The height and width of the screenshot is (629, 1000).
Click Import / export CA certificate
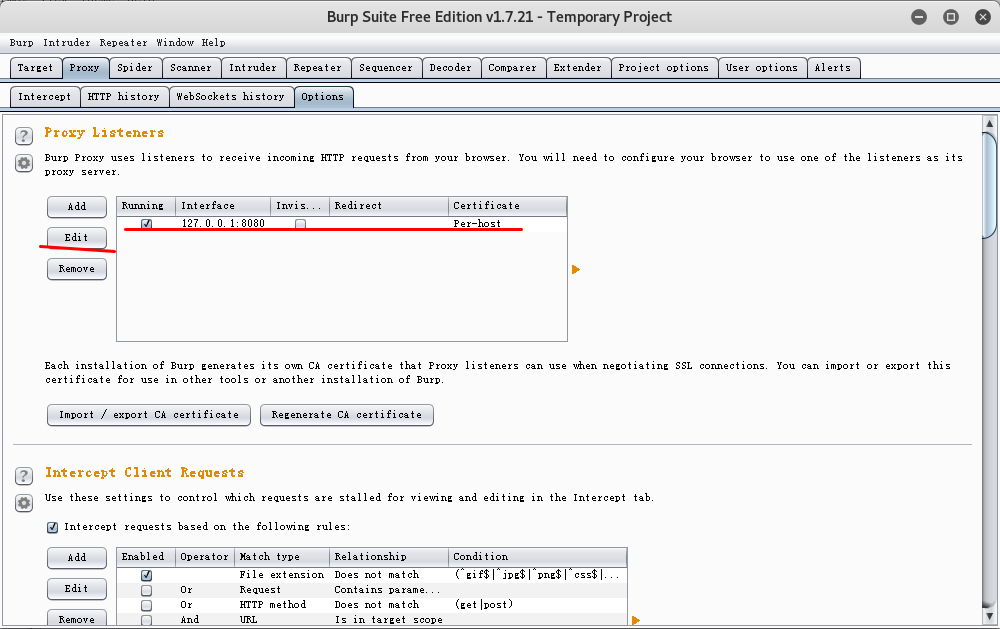pos(149,415)
